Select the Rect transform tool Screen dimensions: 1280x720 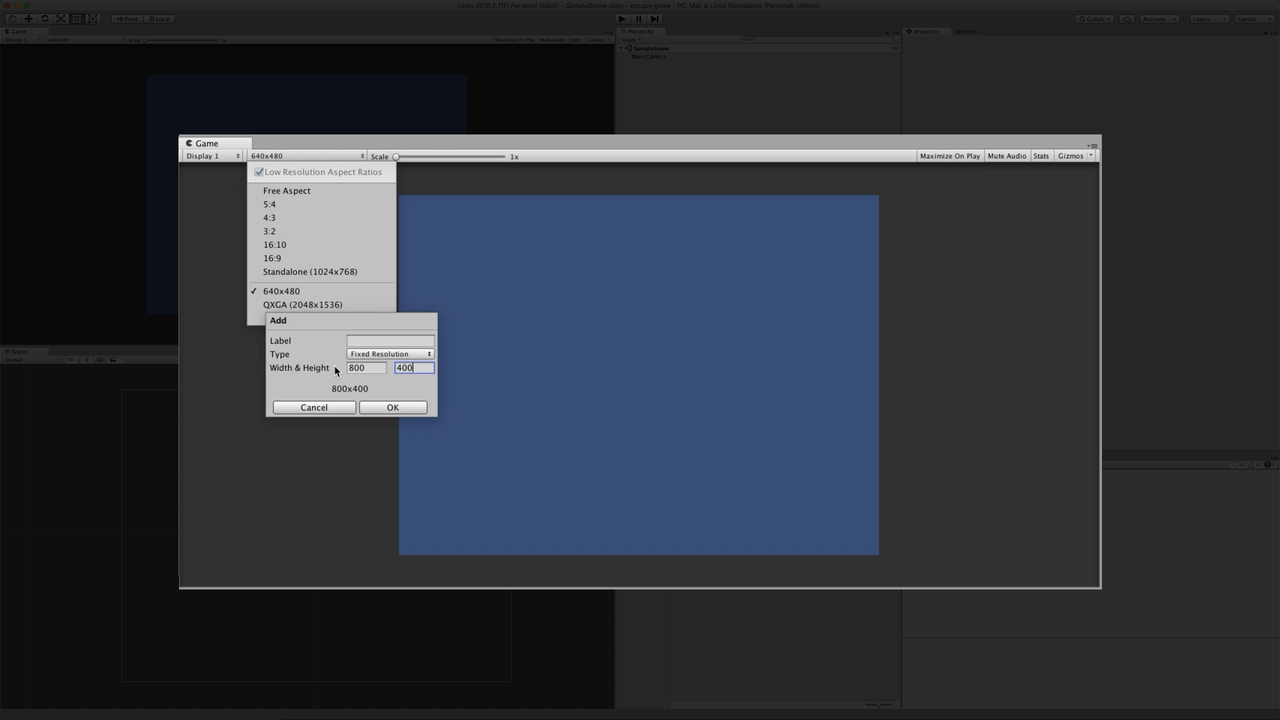tap(76, 19)
